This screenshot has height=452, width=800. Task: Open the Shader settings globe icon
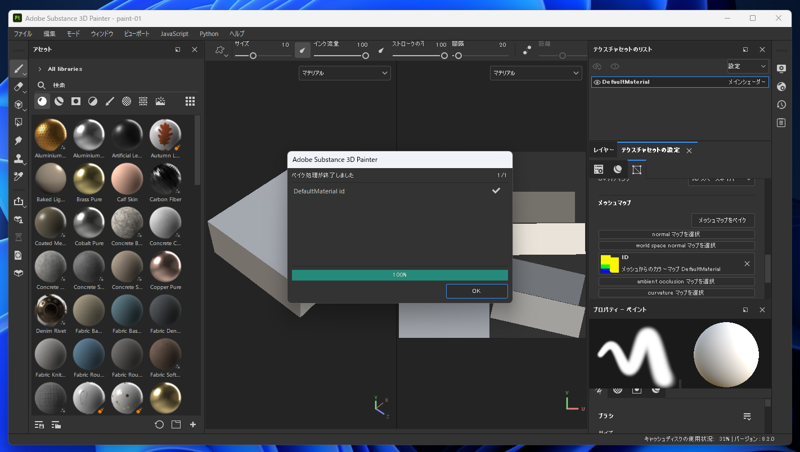pos(781,87)
